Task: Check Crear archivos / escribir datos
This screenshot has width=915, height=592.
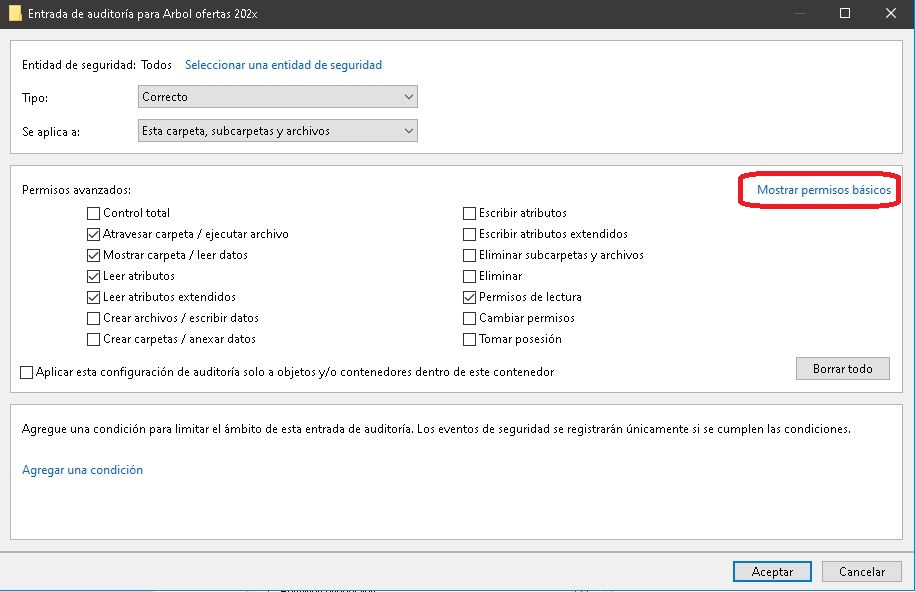Action: click(x=94, y=318)
